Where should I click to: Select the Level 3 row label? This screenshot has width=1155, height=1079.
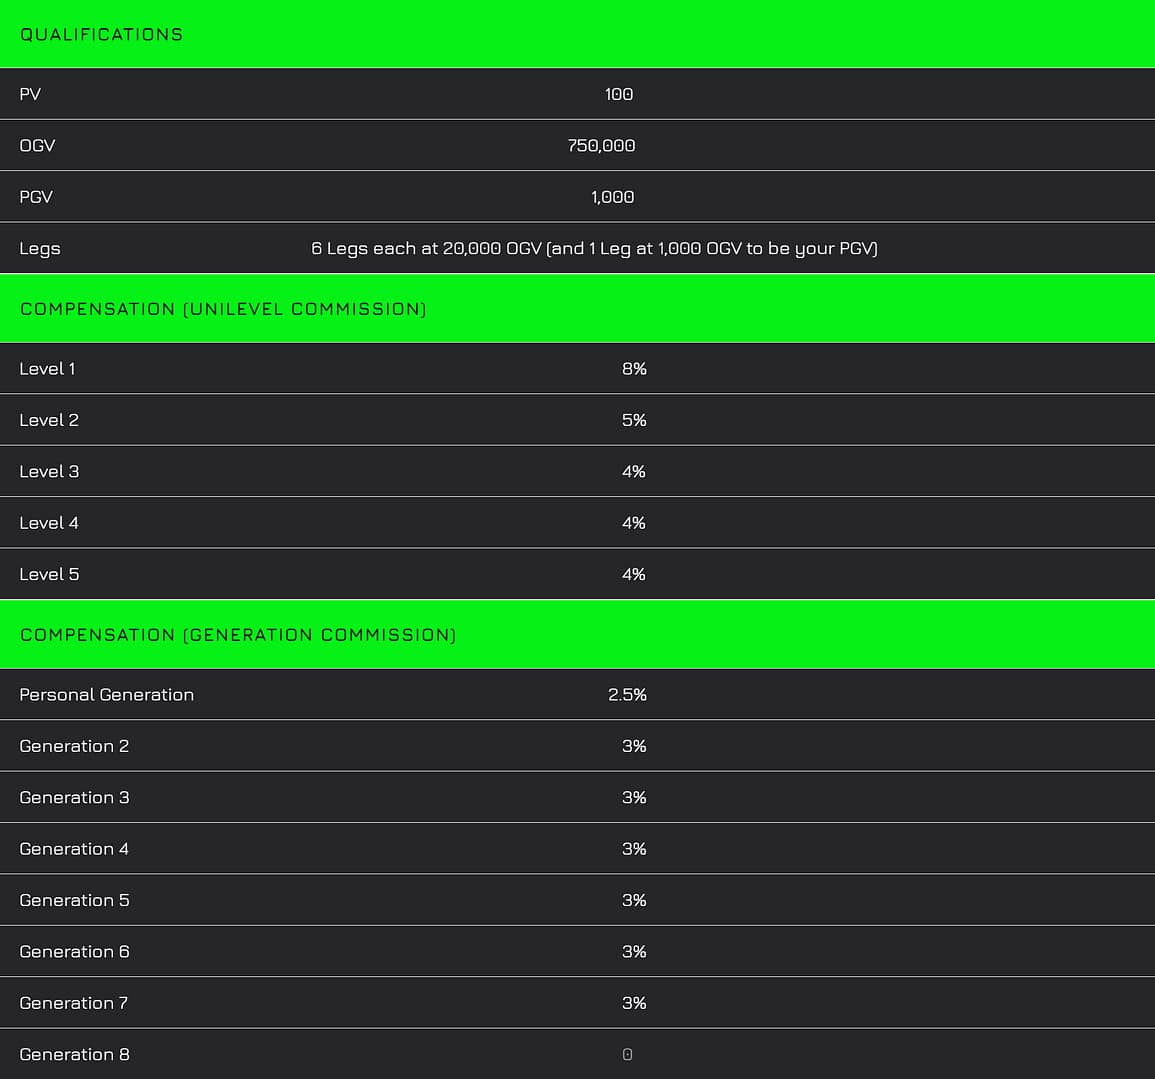coord(49,472)
